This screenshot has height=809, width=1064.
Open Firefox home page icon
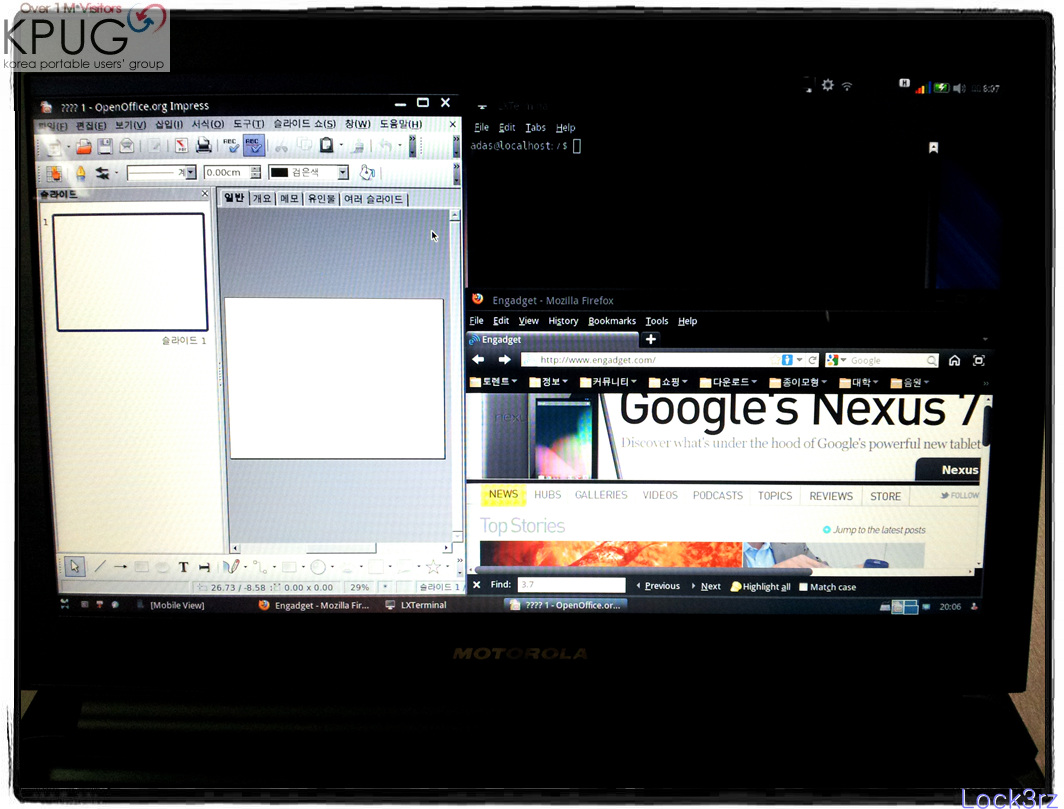(x=954, y=360)
